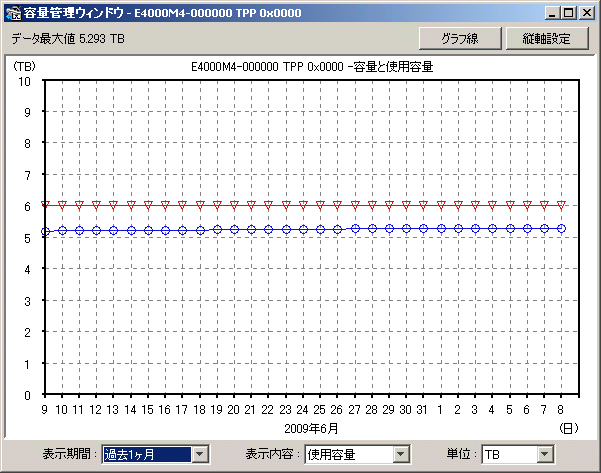Image resolution: width=601 pixels, height=473 pixels.
Task: Click the x-axis day label 19
Action: (x=217, y=410)
